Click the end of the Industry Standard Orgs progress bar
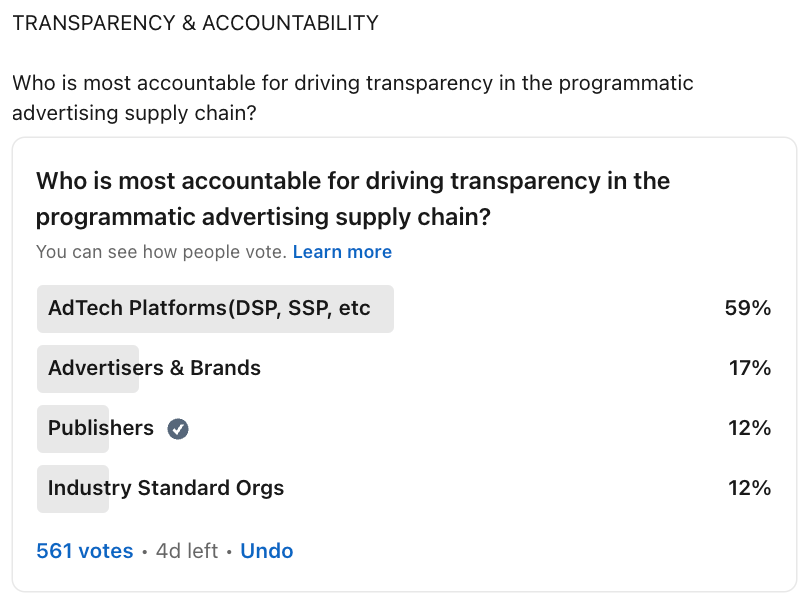 pos(105,489)
